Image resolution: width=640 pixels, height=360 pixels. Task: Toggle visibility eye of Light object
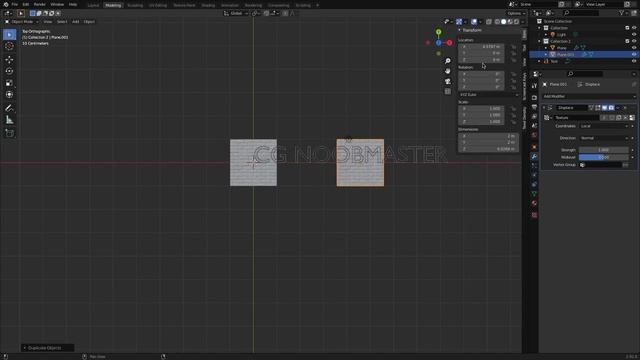click(x=634, y=35)
